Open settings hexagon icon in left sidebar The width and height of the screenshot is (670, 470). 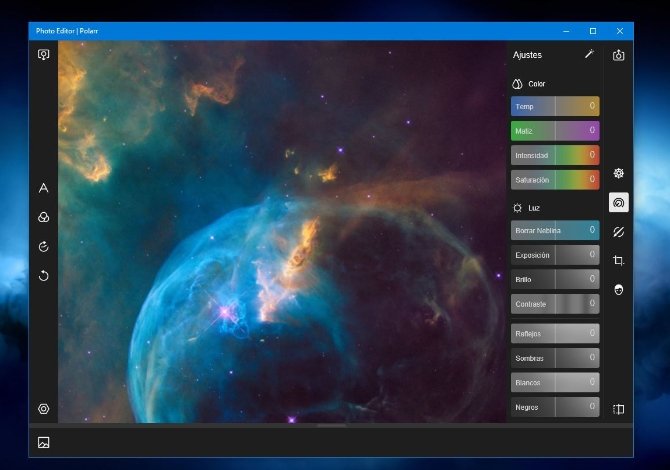point(44,409)
